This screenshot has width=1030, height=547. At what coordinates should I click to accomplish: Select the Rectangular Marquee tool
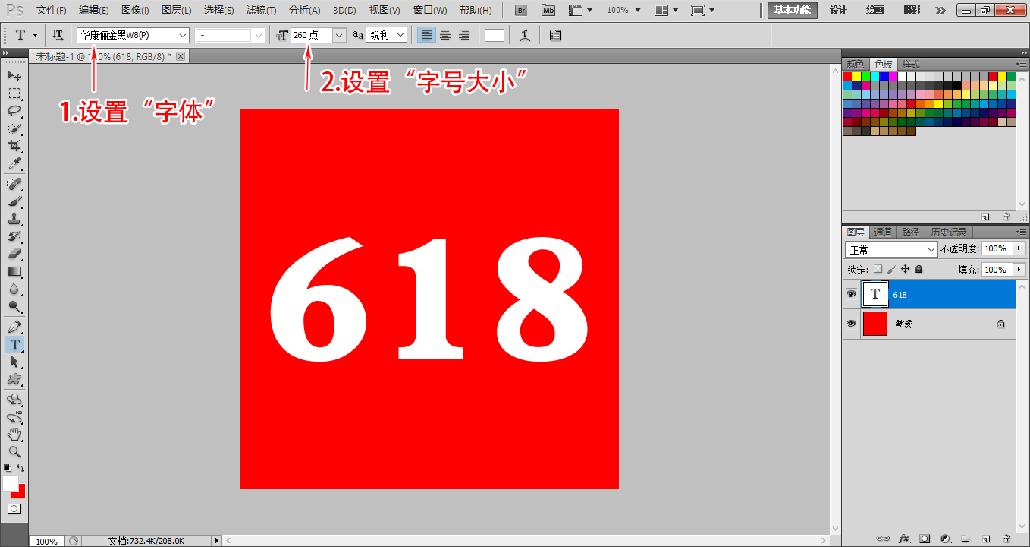coord(14,93)
